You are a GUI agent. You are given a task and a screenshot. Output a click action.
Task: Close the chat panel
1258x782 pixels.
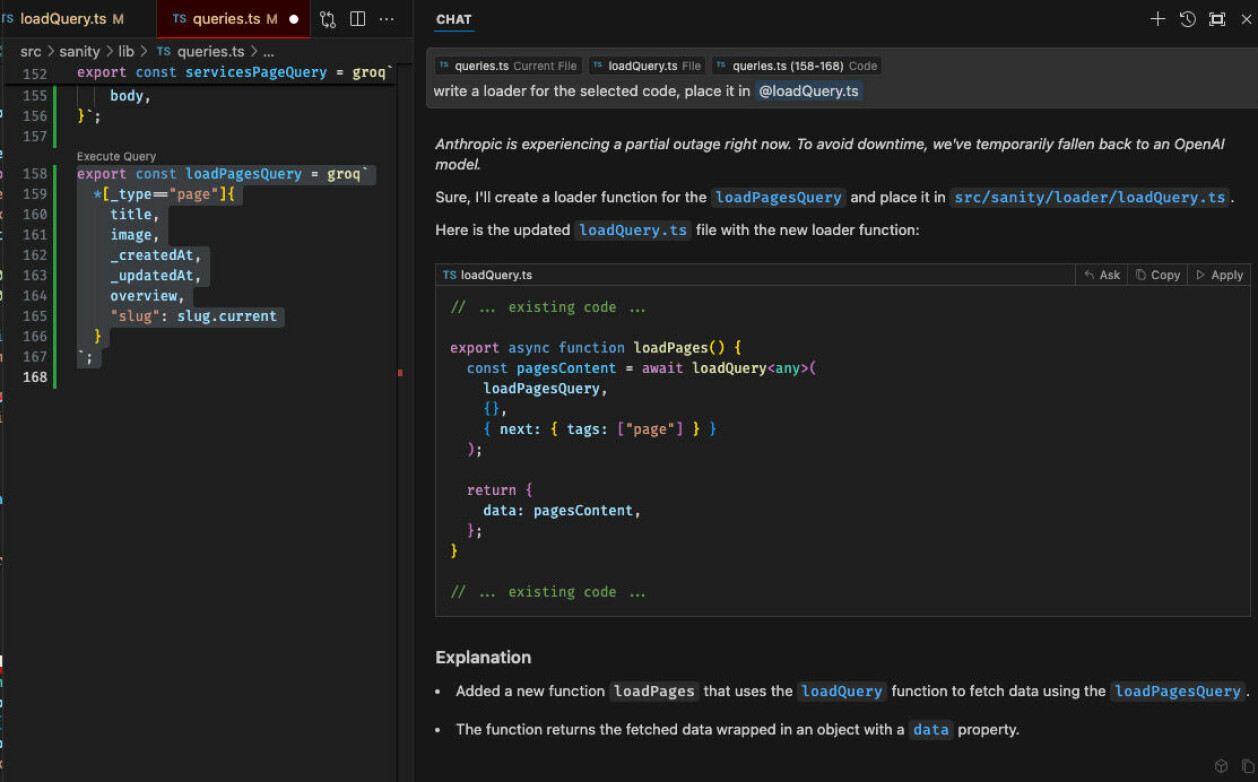[1246, 19]
